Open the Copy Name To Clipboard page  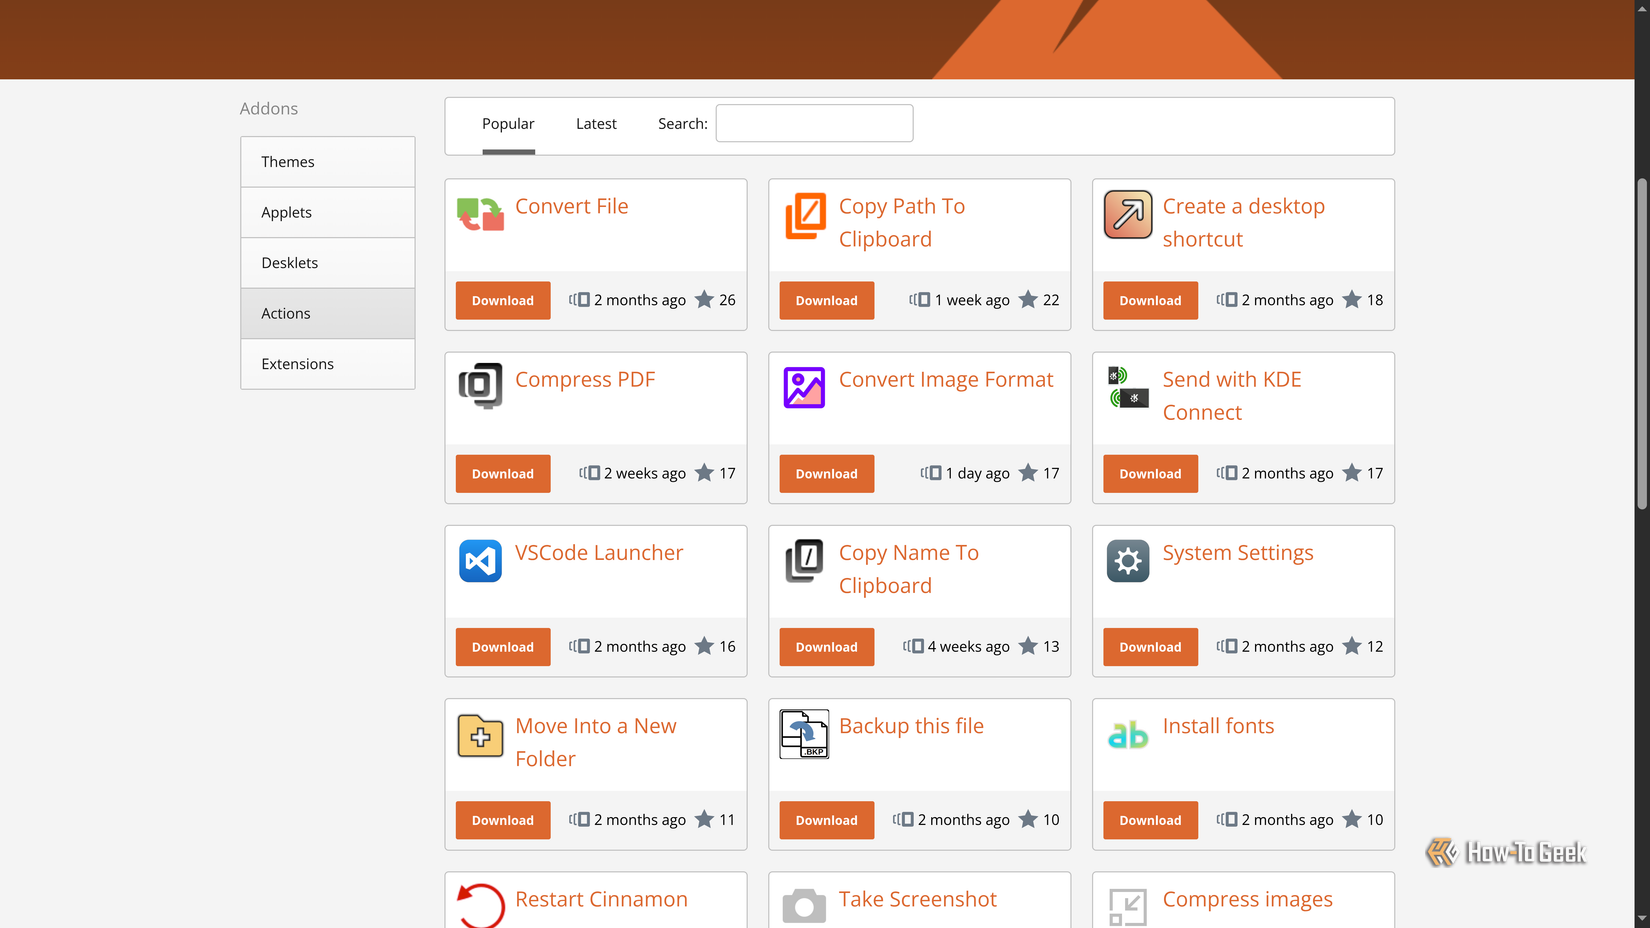click(908, 568)
